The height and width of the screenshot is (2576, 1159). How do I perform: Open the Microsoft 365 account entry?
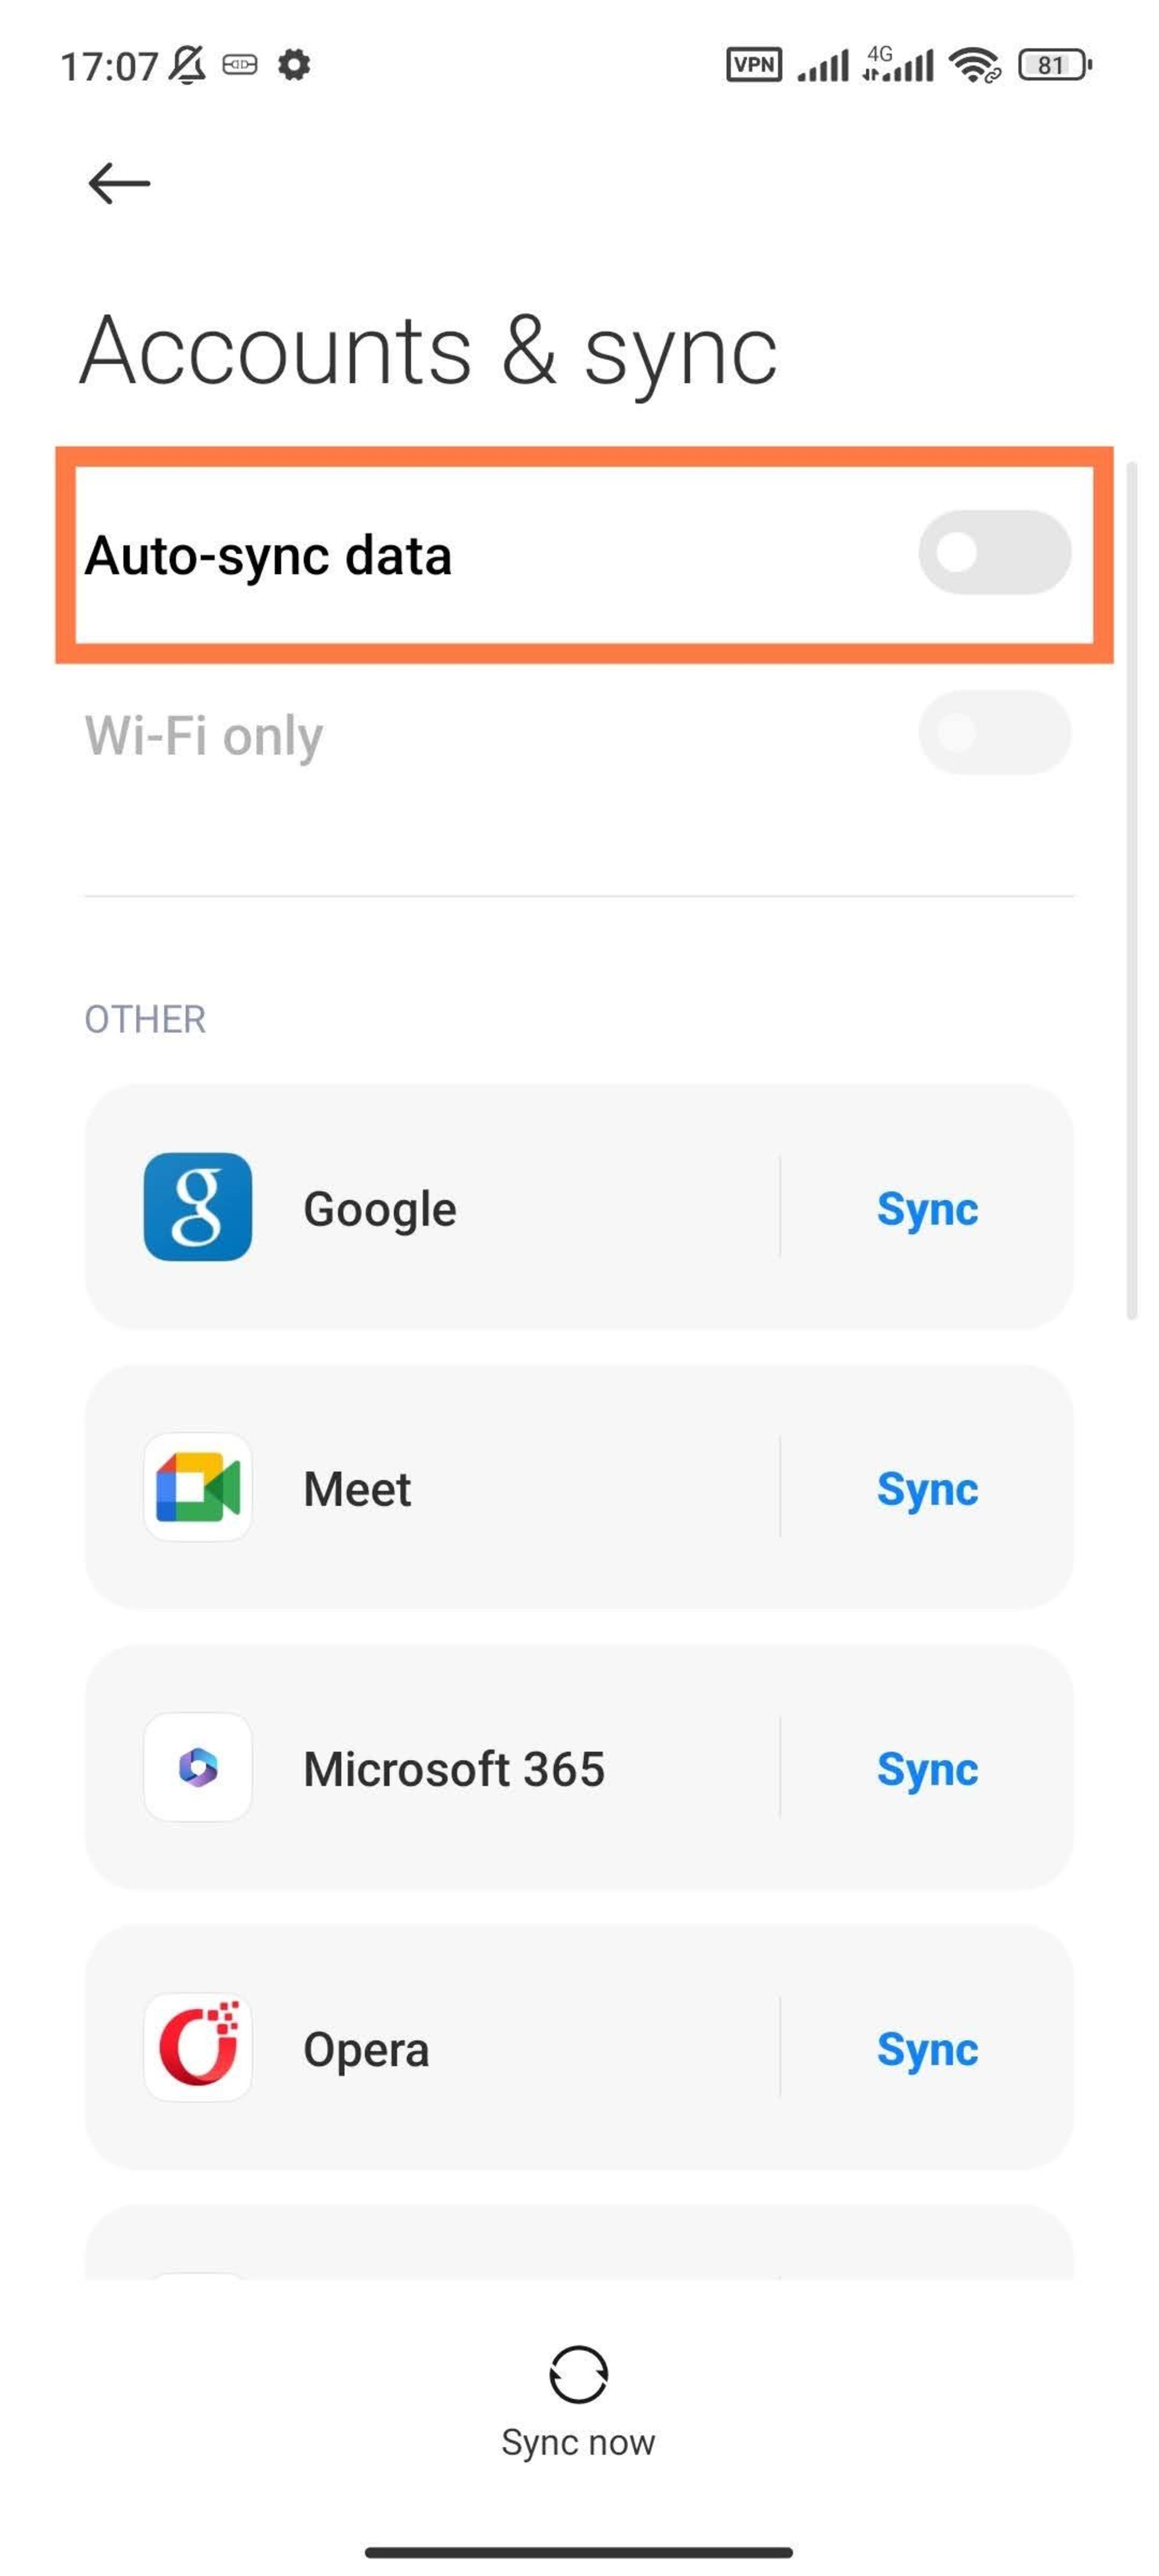pos(454,1769)
